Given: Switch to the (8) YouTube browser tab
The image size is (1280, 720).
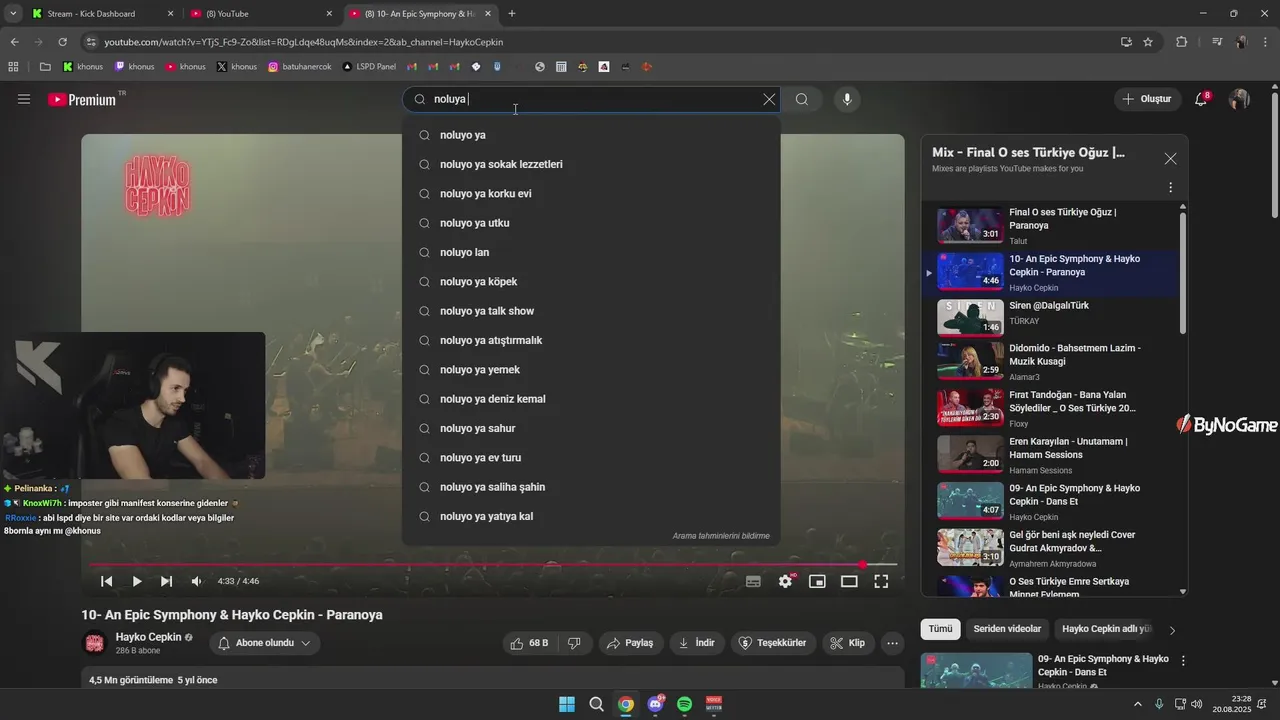Looking at the screenshot, I should click(262, 14).
